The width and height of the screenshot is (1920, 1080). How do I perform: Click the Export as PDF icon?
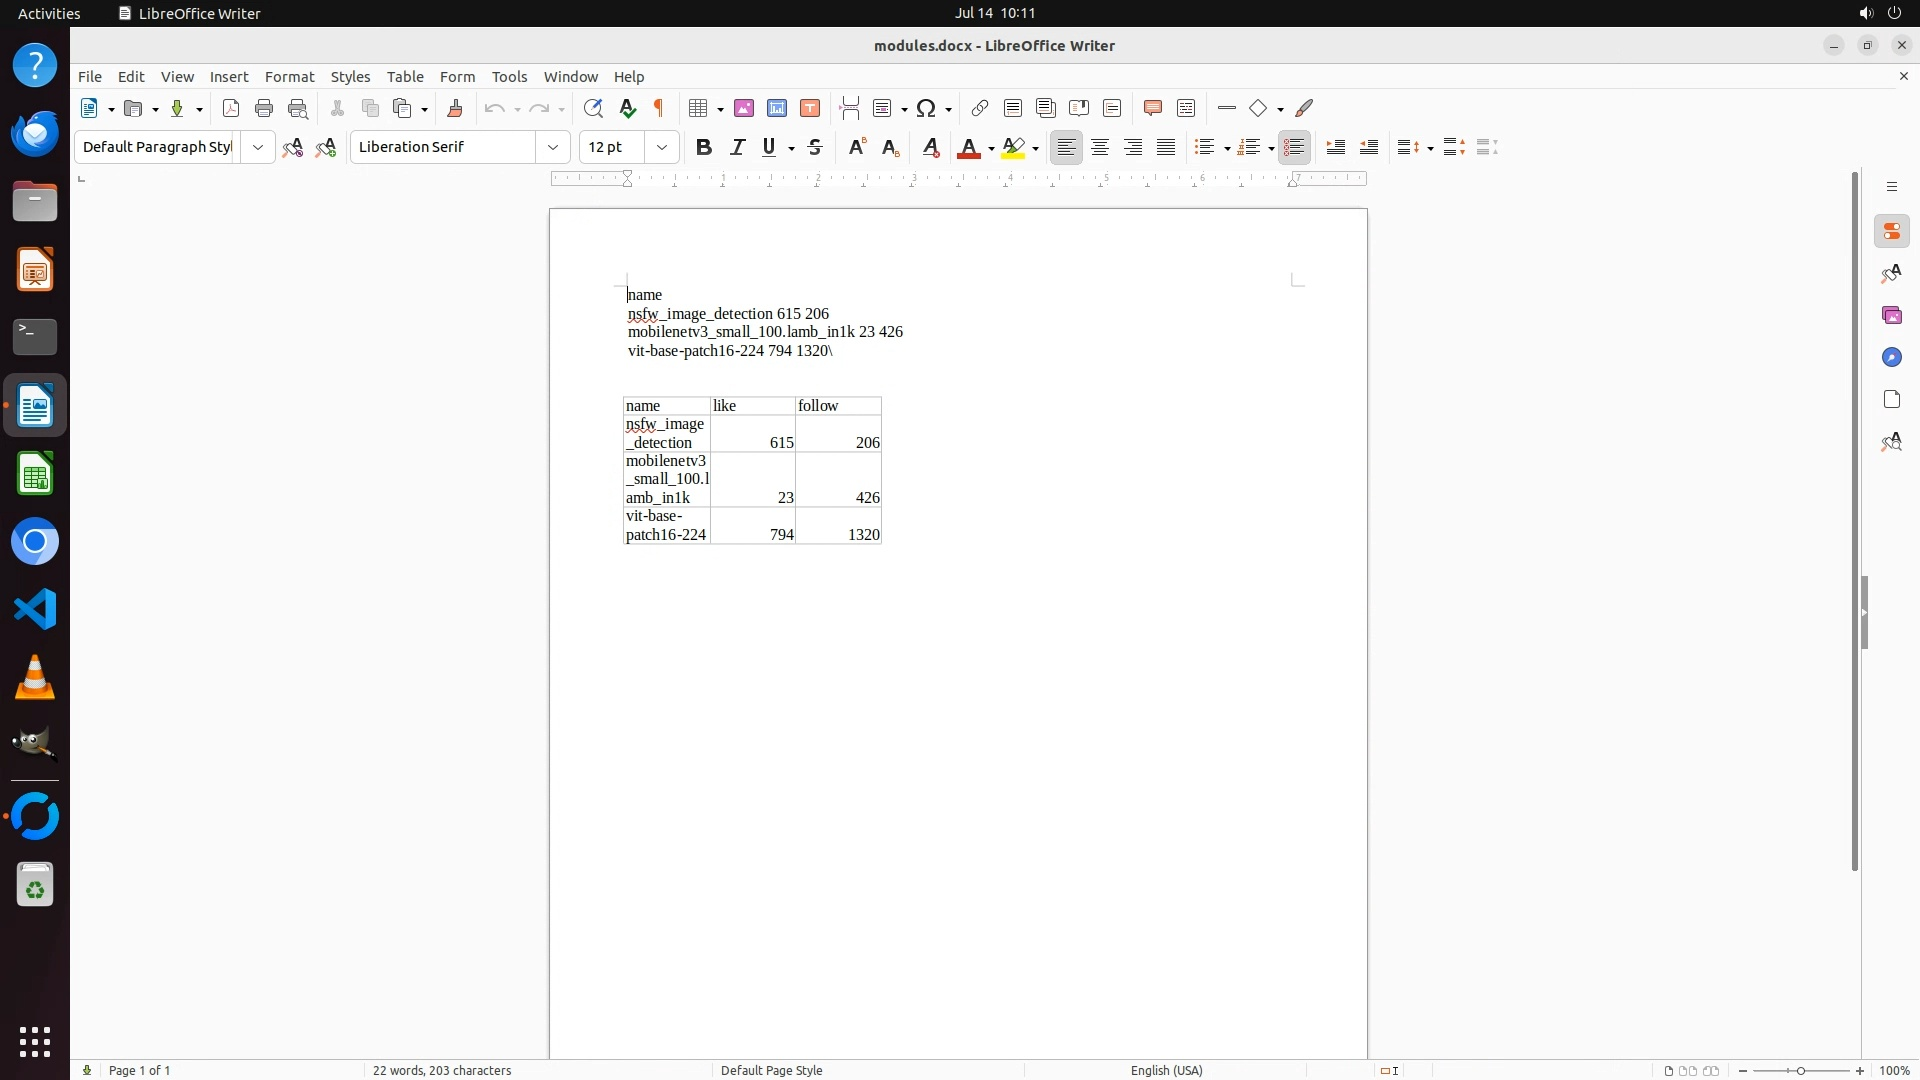(231, 108)
